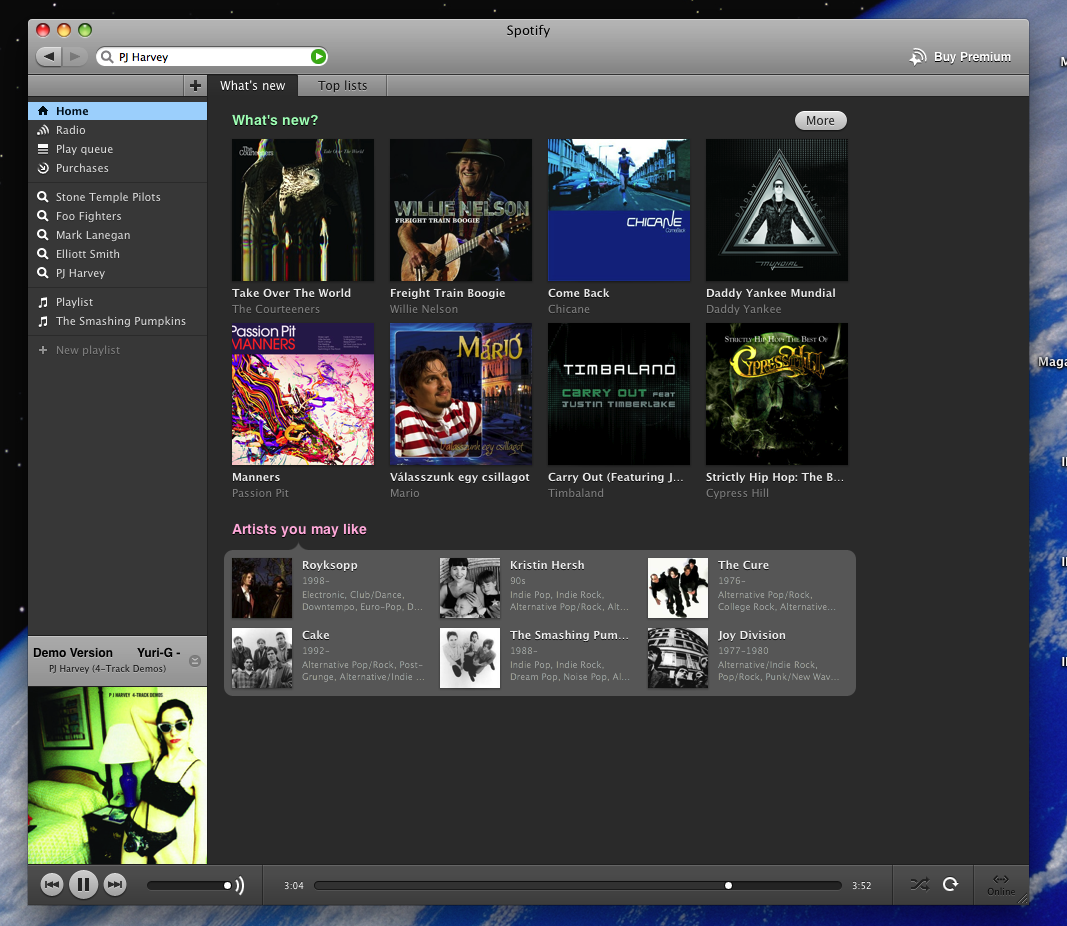Screen dimensions: 1067x926
Task: Open The Smashing Pum... suggested artist
Action: 570,635
